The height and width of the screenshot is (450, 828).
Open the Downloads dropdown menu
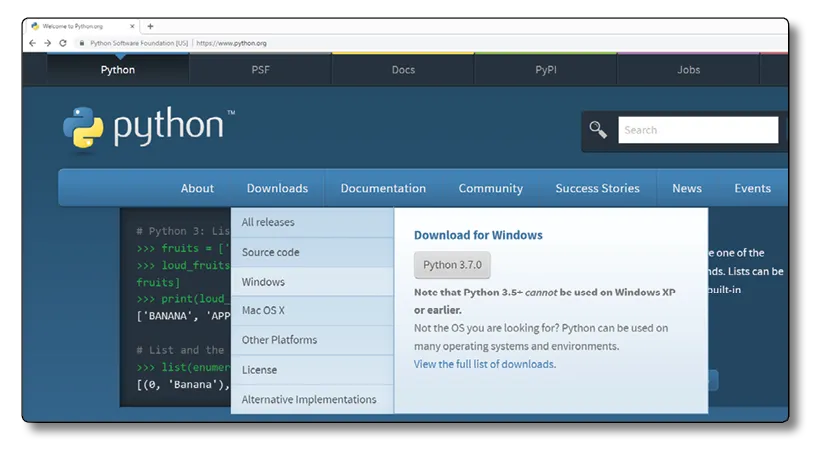(277, 188)
